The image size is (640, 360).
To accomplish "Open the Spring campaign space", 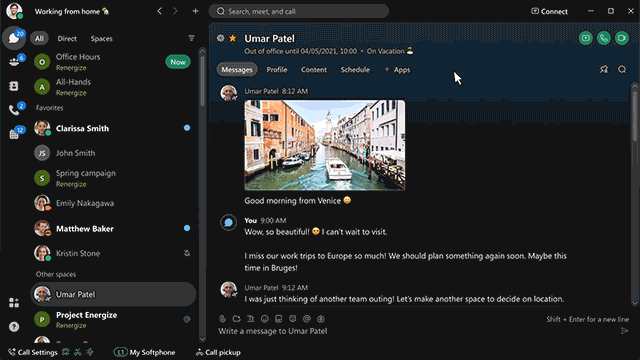I will [113, 178].
